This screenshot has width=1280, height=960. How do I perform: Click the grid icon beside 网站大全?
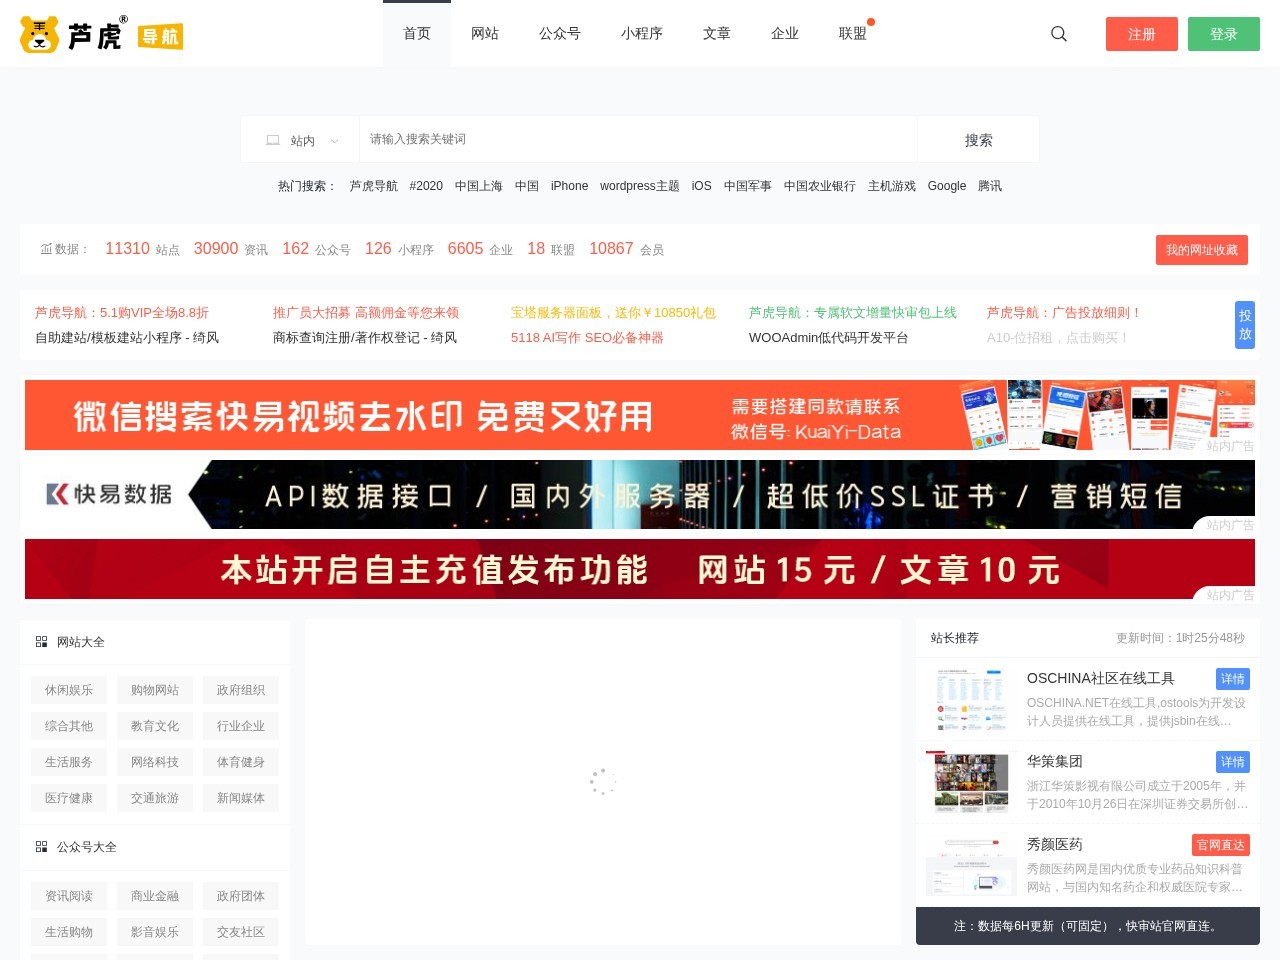coord(42,642)
